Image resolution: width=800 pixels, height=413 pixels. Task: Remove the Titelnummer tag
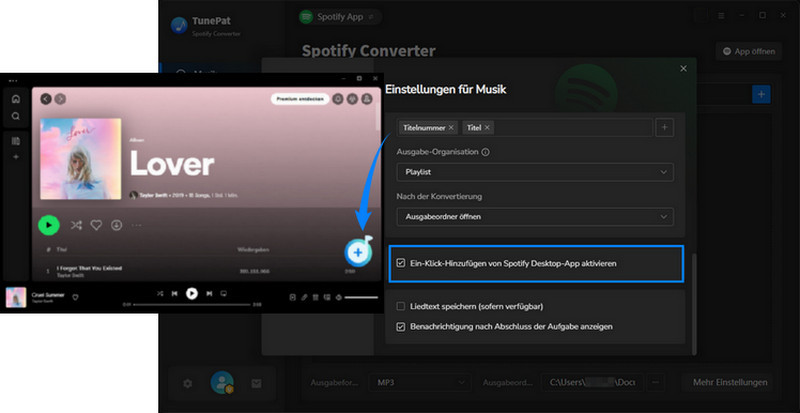pyautogui.click(x=451, y=128)
